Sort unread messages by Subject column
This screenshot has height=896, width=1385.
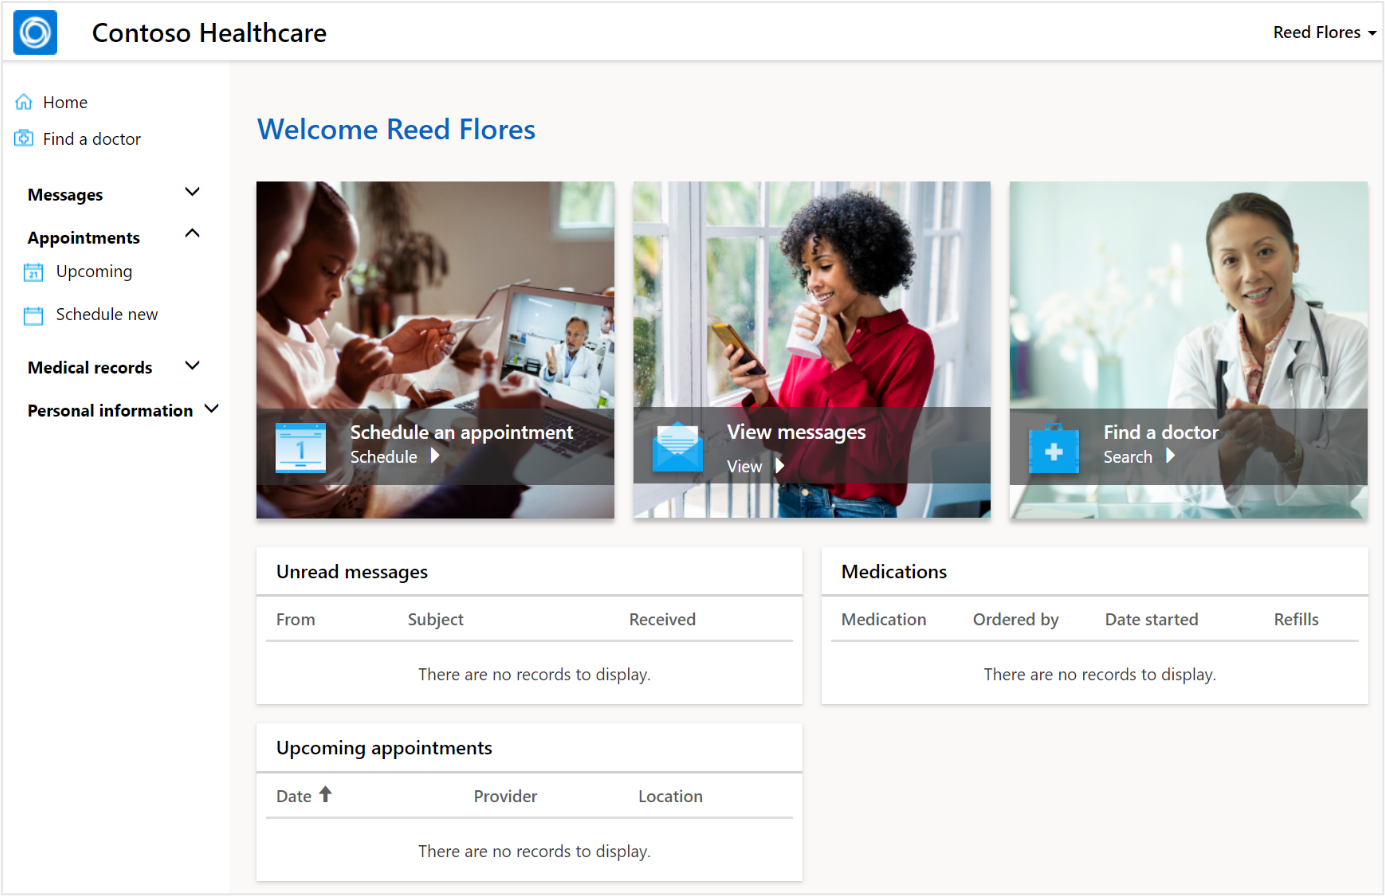[435, 620]
